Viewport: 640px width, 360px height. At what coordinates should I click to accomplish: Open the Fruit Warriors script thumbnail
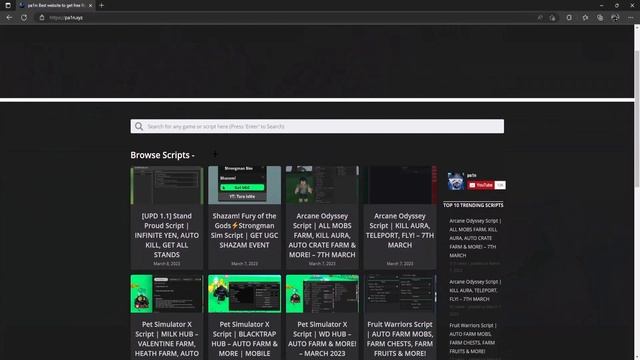pos(400,293)
